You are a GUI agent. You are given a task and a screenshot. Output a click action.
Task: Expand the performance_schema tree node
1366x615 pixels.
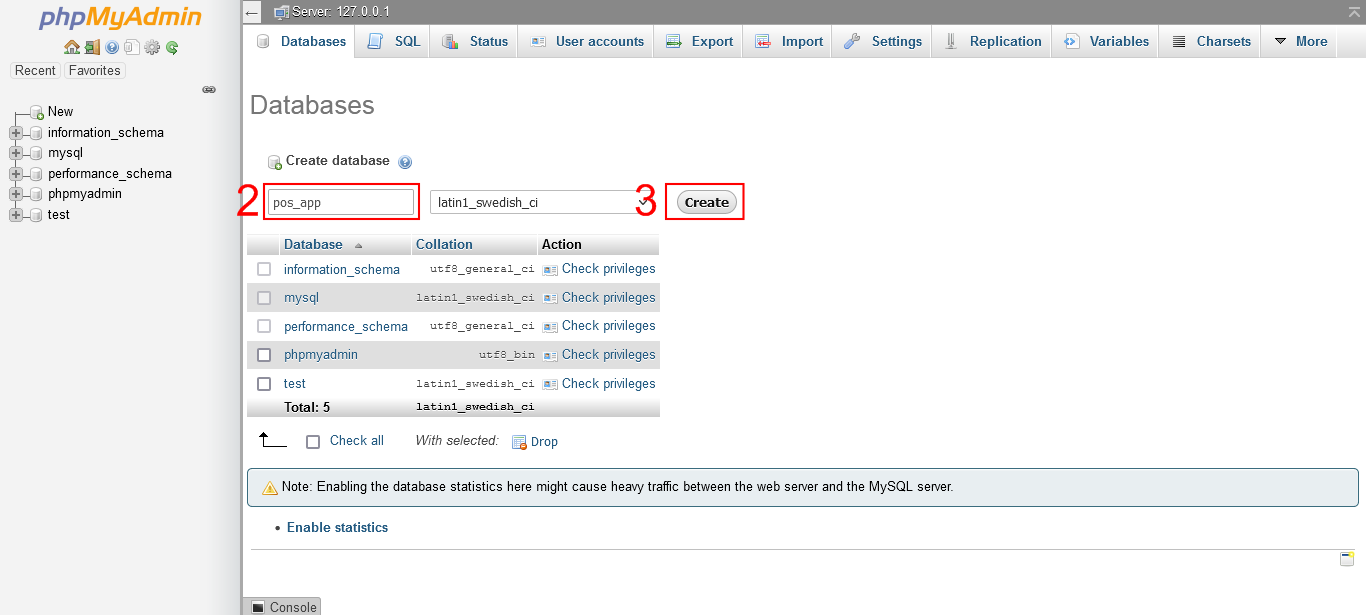point(16,174)
